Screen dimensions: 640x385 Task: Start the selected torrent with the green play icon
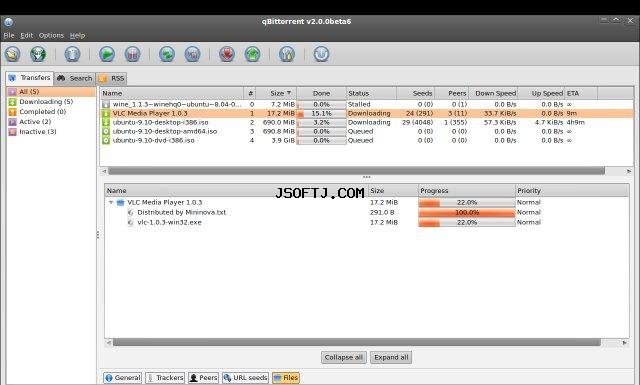coord(107,54)
